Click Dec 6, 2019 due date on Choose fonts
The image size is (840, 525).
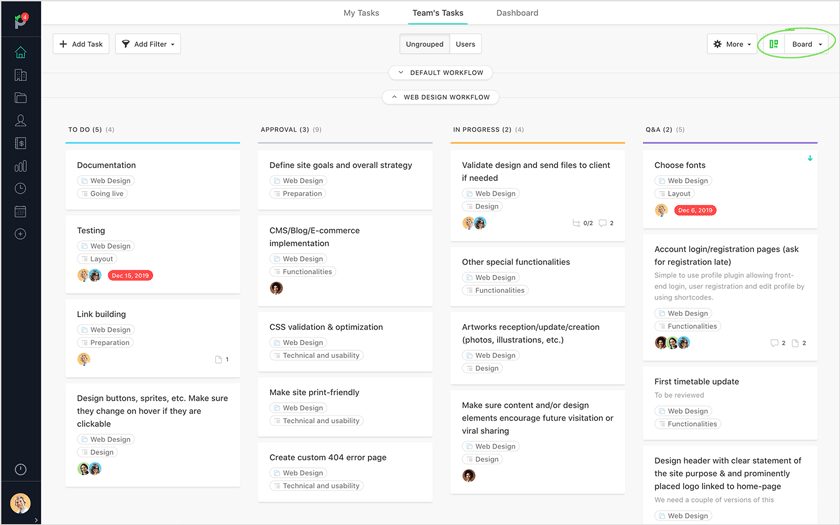tap(695, 210)
